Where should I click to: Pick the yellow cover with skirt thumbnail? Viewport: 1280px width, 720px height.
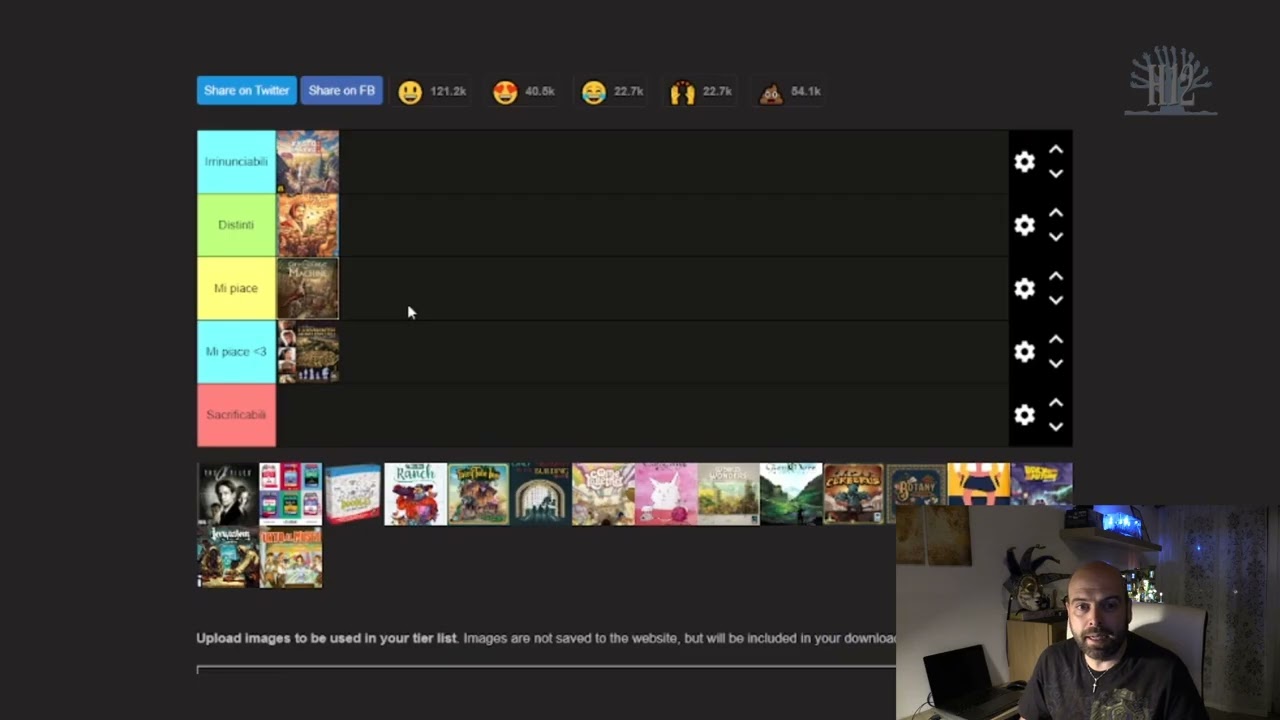coord(978,484)
